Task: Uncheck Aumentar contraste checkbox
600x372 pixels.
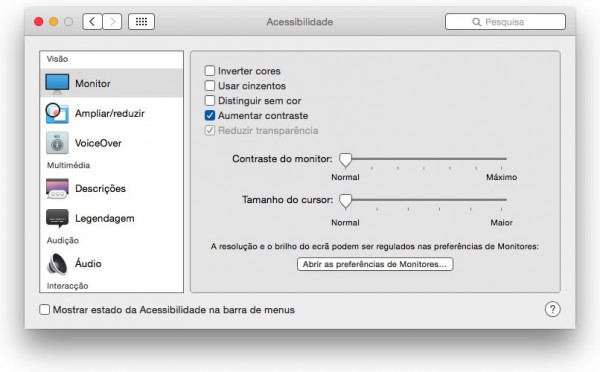Action: 210,115
